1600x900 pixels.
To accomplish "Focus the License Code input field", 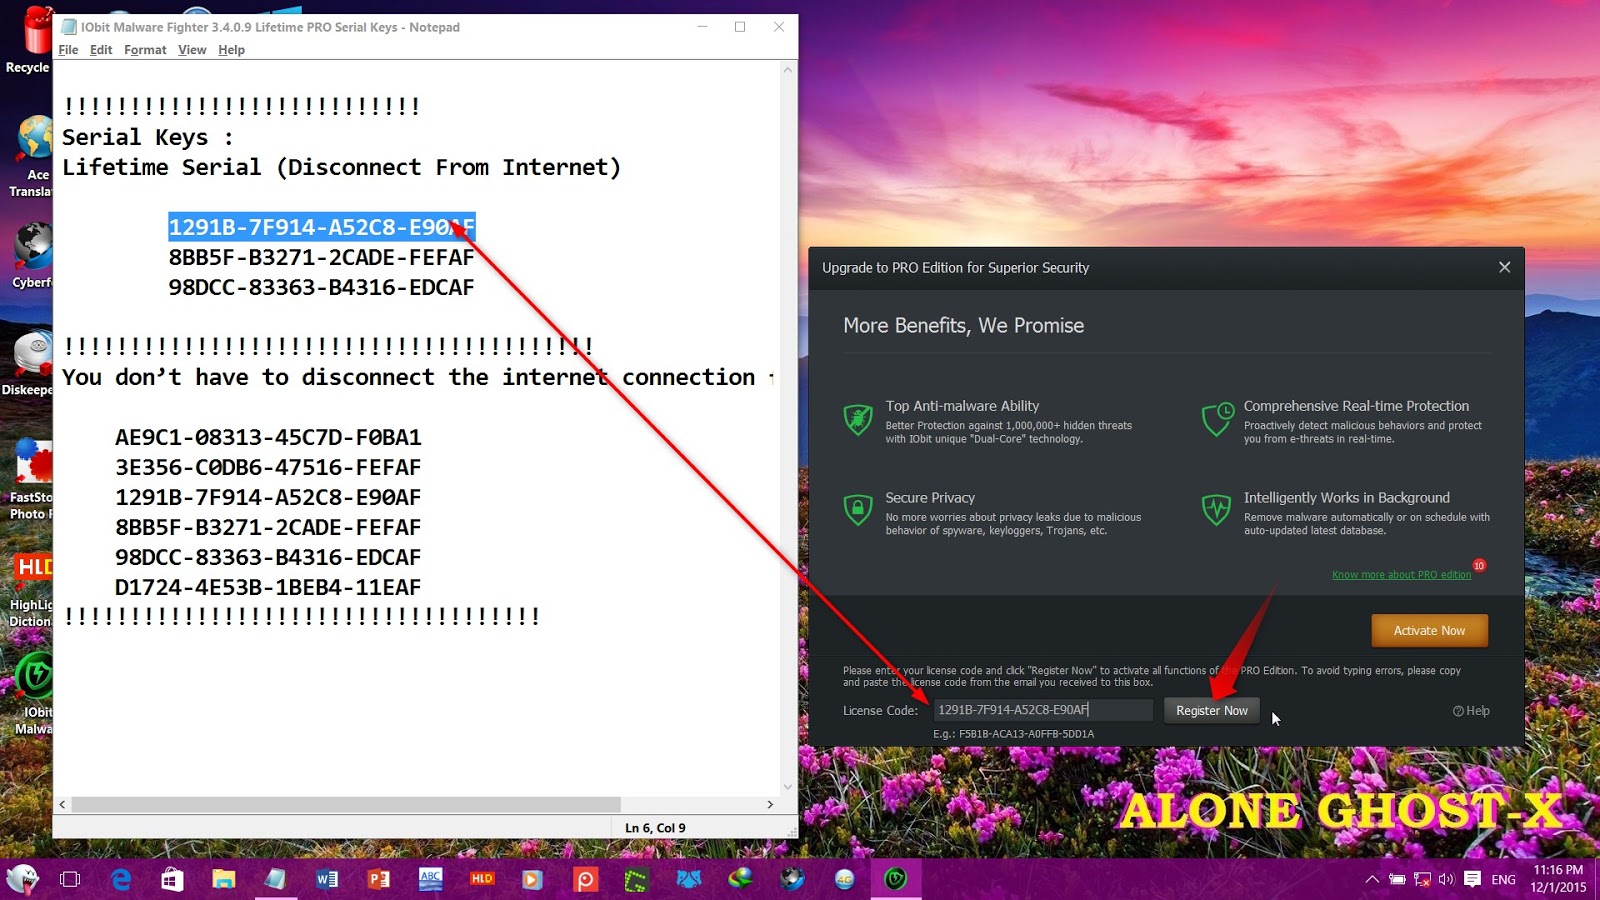I will (x=1043, y=710).
